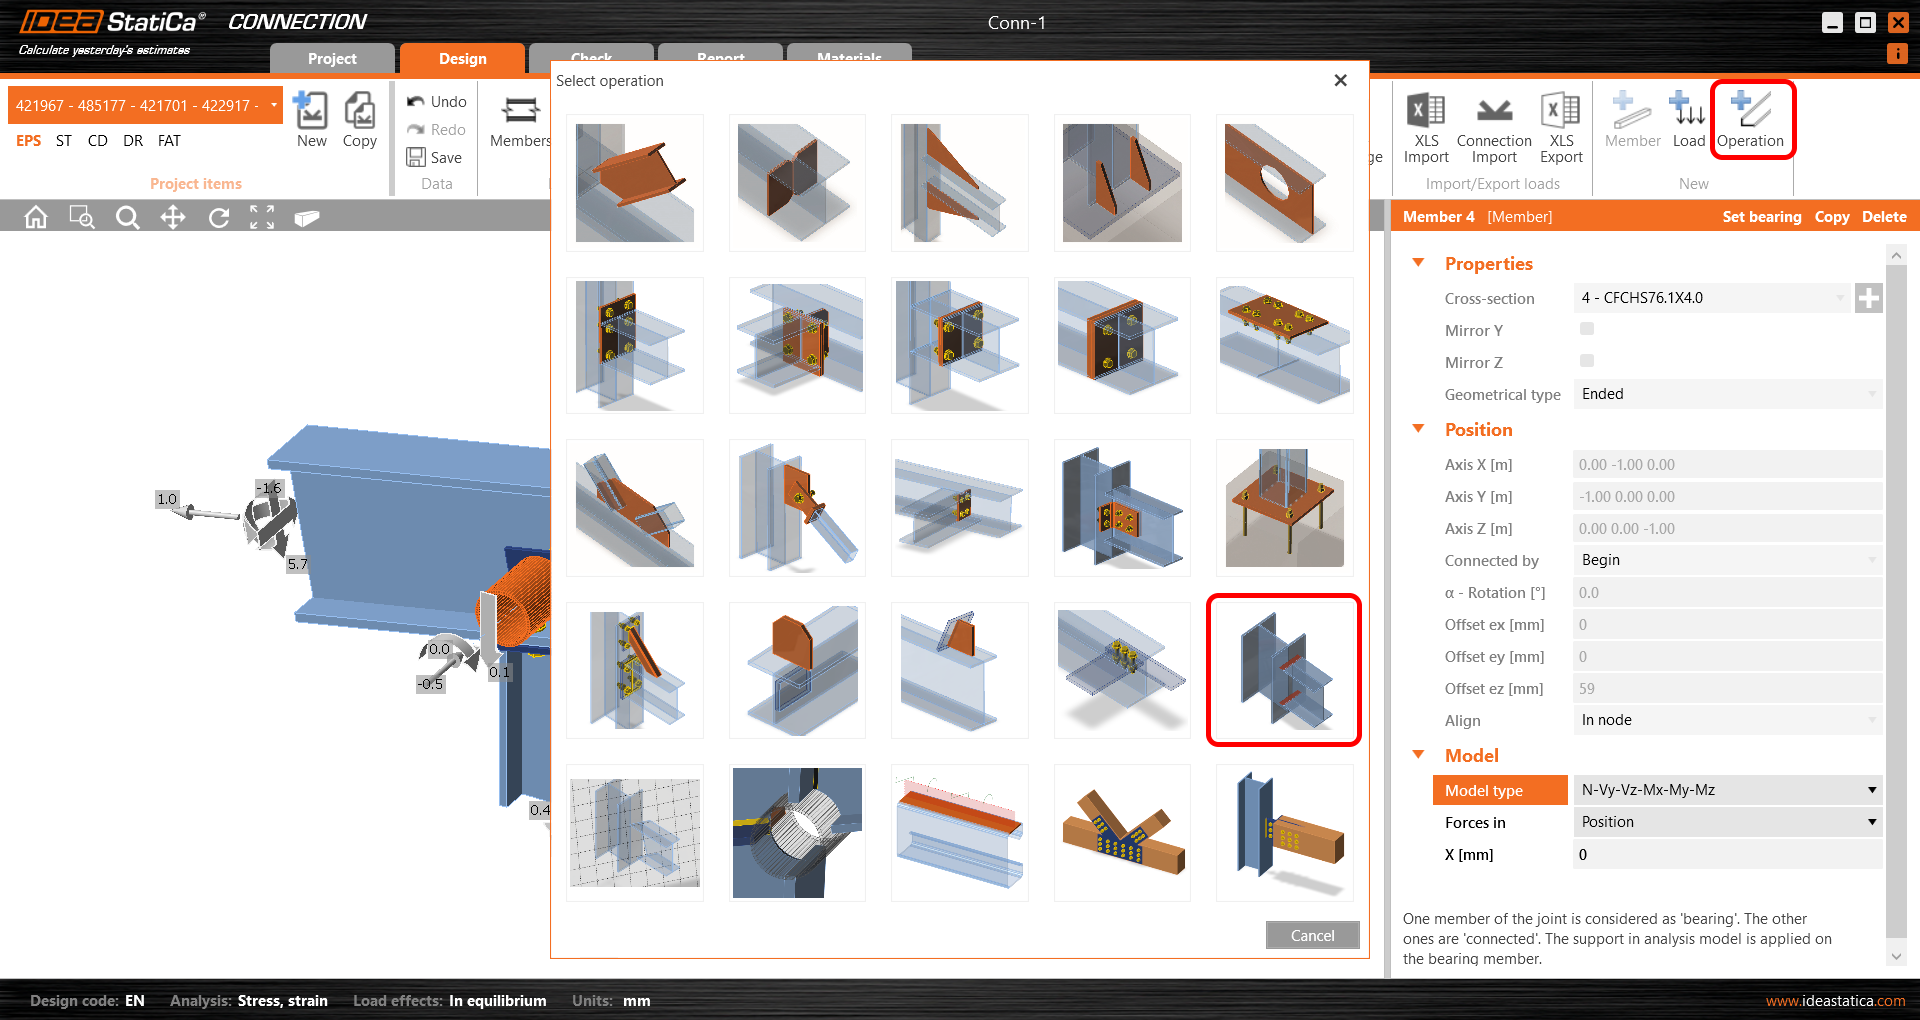Screen dimensions: 1920x1020
Task: Select the CD analysis type
Action: (98, 141)
